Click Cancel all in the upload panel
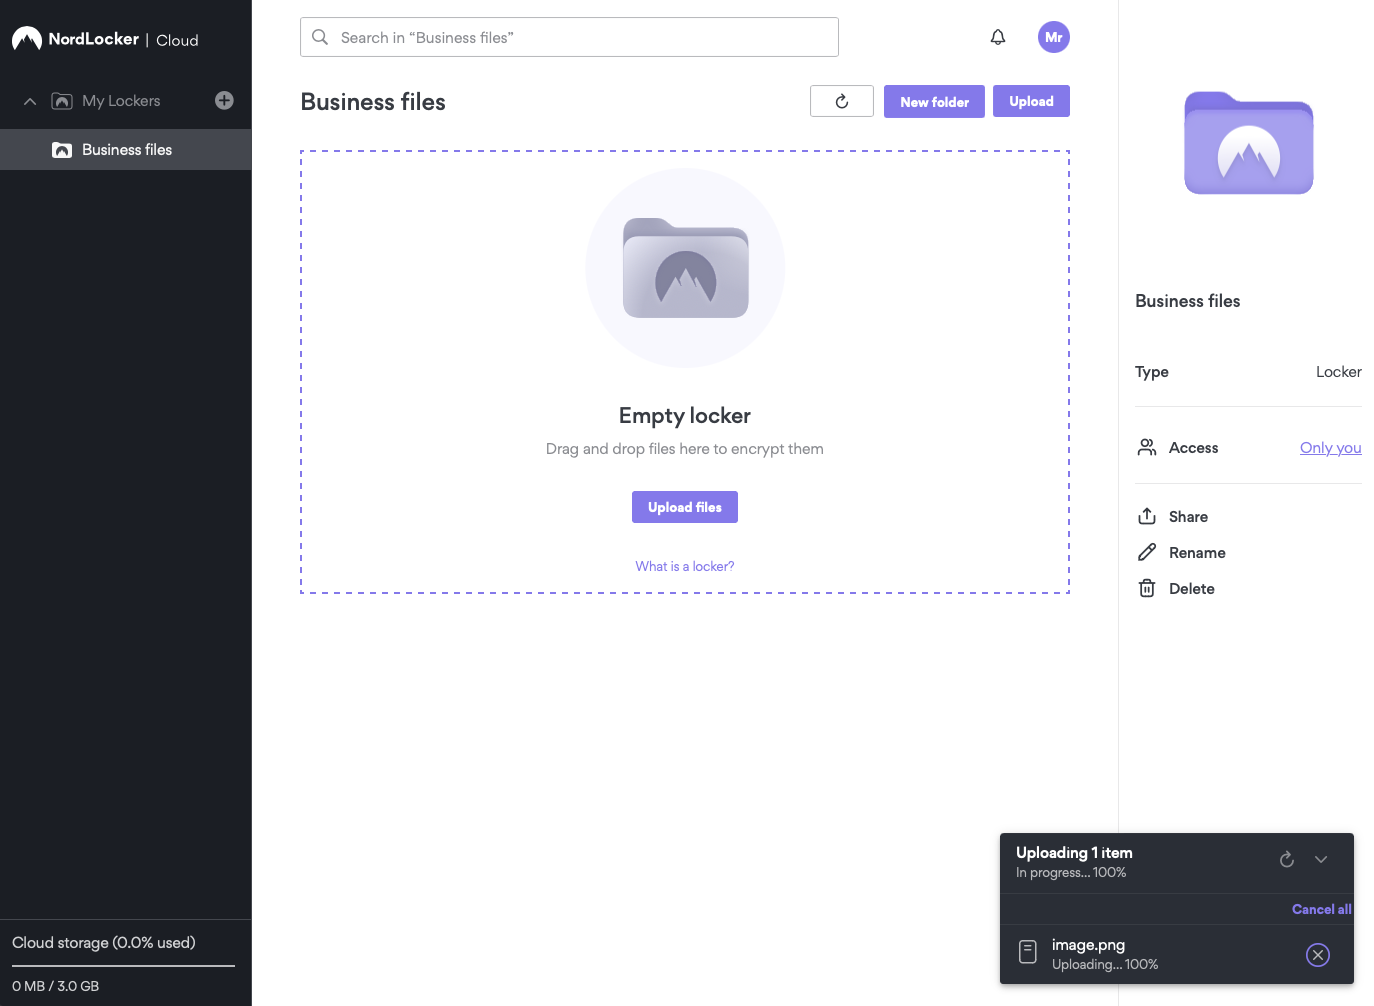 (1320, 908)
